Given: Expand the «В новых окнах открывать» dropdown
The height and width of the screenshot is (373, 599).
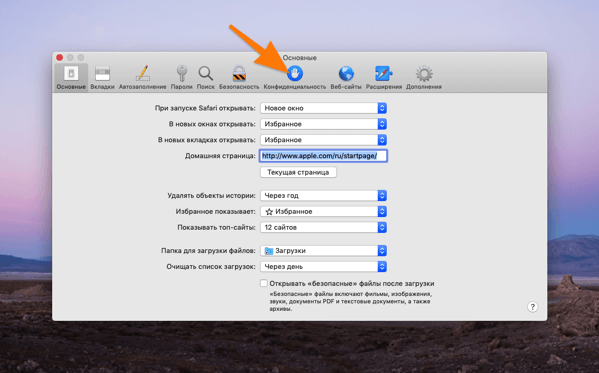Looking at the screenshot, I should pos(324,124).
